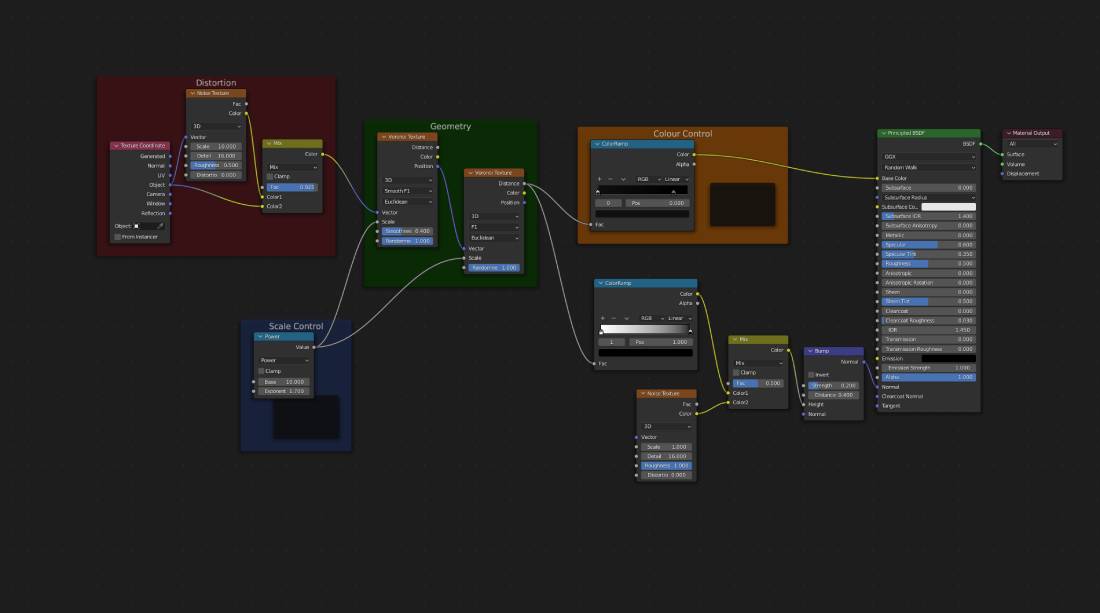Add a stop on Colour Control ColorRamp
1100x613 pixels.
(x=599, y=179)
